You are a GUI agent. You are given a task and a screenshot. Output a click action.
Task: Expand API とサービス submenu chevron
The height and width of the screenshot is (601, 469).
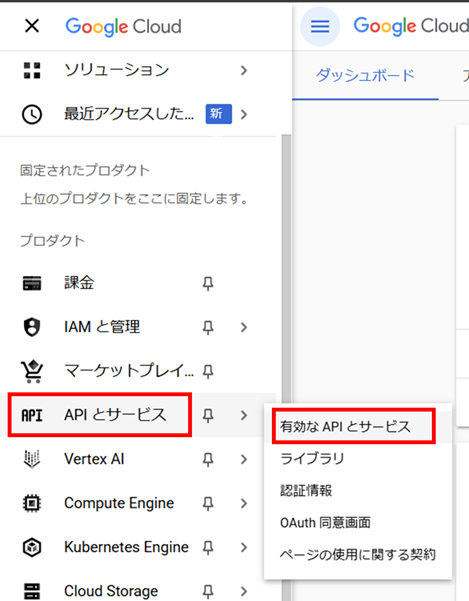click(x=244, y=415)
